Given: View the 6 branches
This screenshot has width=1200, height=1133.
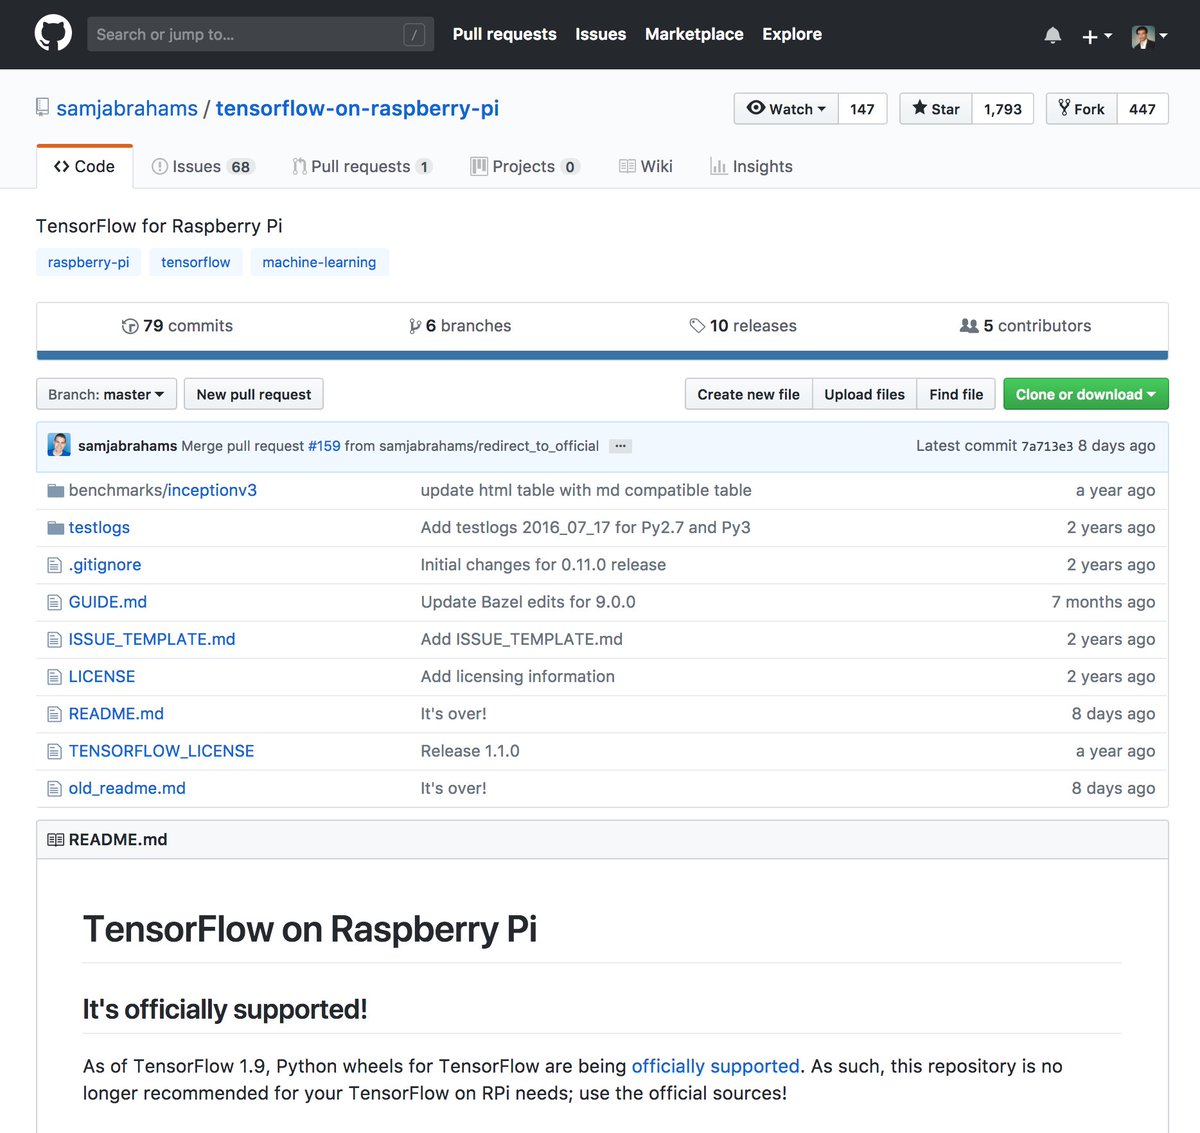Looking at the screenshot, I should (460, 326).
